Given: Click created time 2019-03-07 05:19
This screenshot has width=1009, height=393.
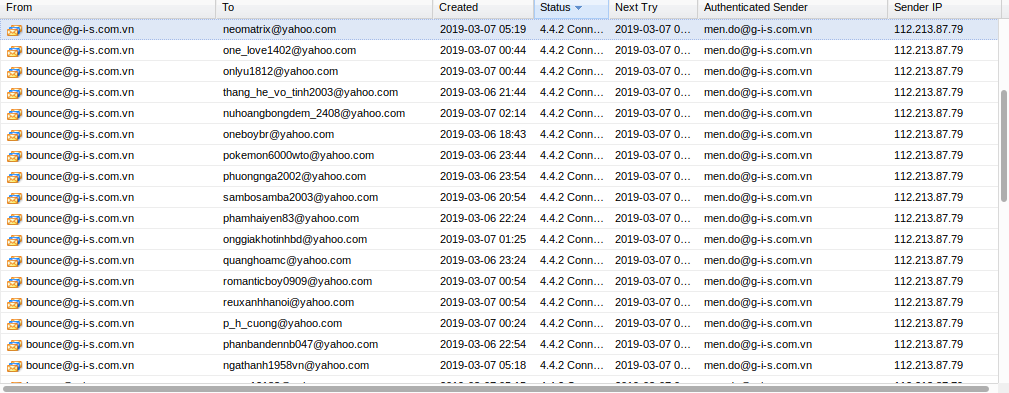Looking at the screenshot, I should click(483, 30).
